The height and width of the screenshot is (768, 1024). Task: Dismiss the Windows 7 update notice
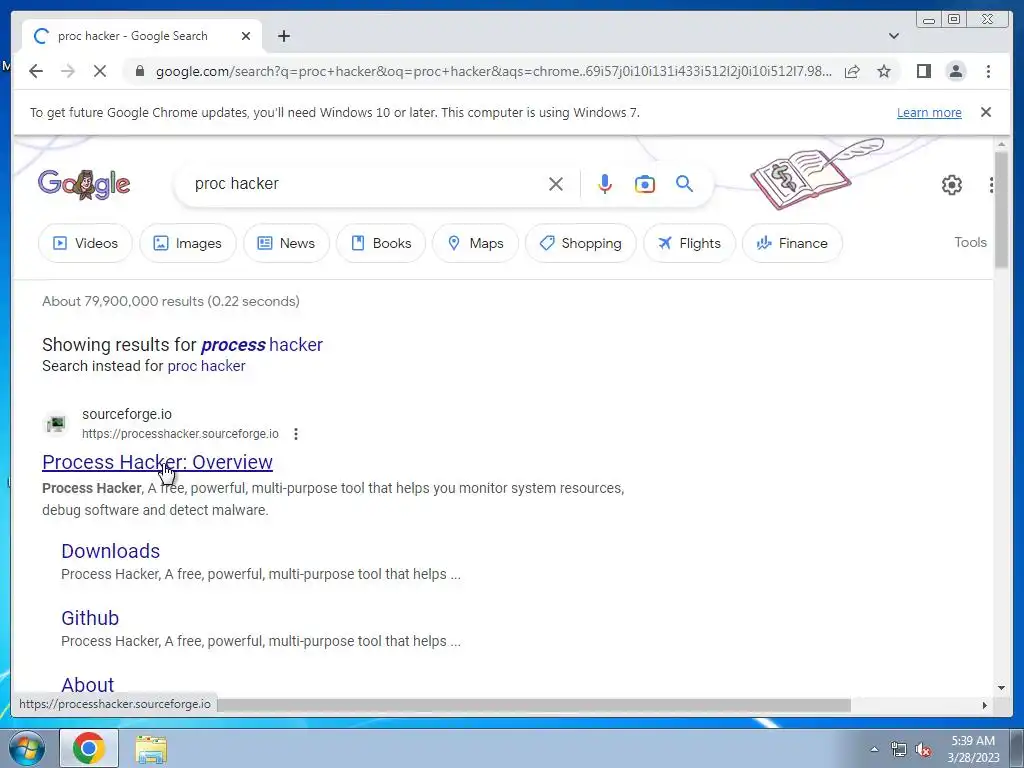(x=985, y=112)
